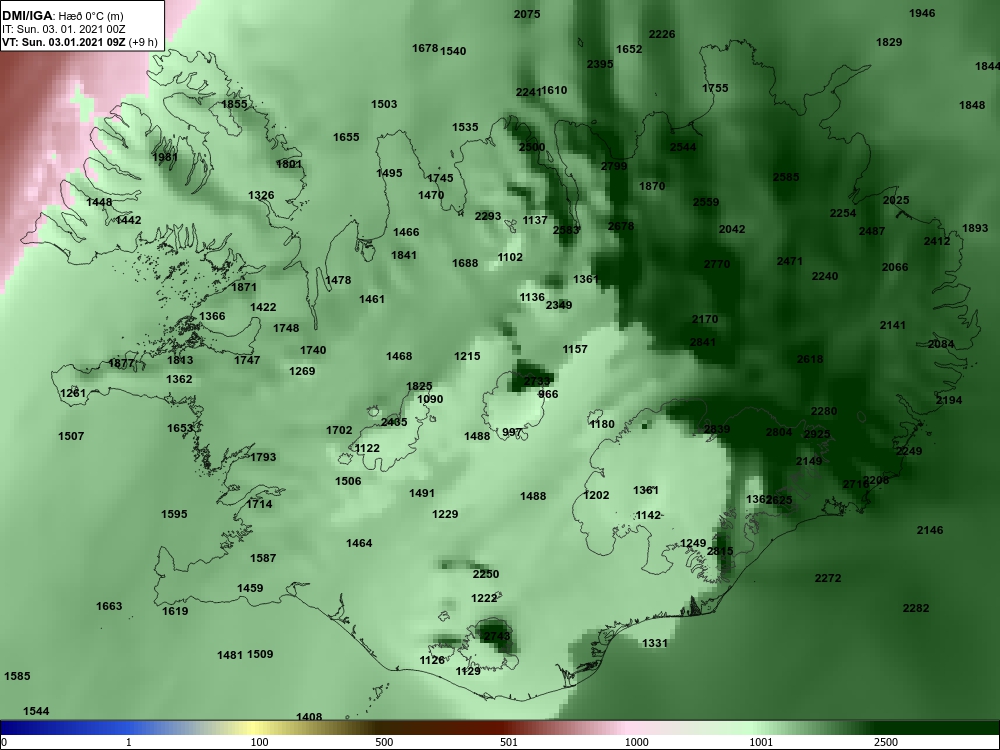Click the 'VT: Sun. 03.01.2021 09Z (+9 h)' line
This screenshot has height=750, width=1000.
click(x=80, y=42)
